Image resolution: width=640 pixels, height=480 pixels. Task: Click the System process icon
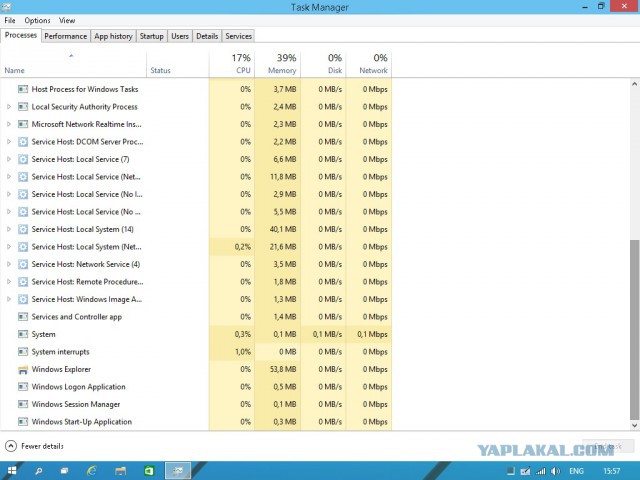23,334
